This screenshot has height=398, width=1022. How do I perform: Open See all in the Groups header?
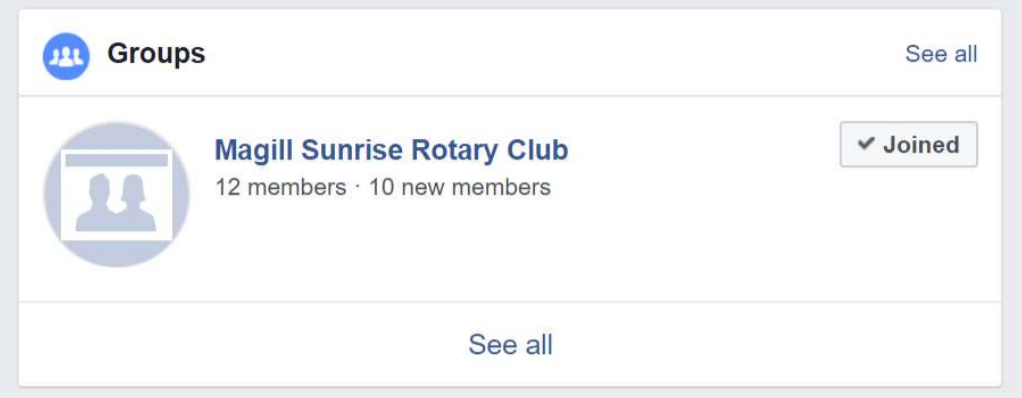[x=941, y=53]
